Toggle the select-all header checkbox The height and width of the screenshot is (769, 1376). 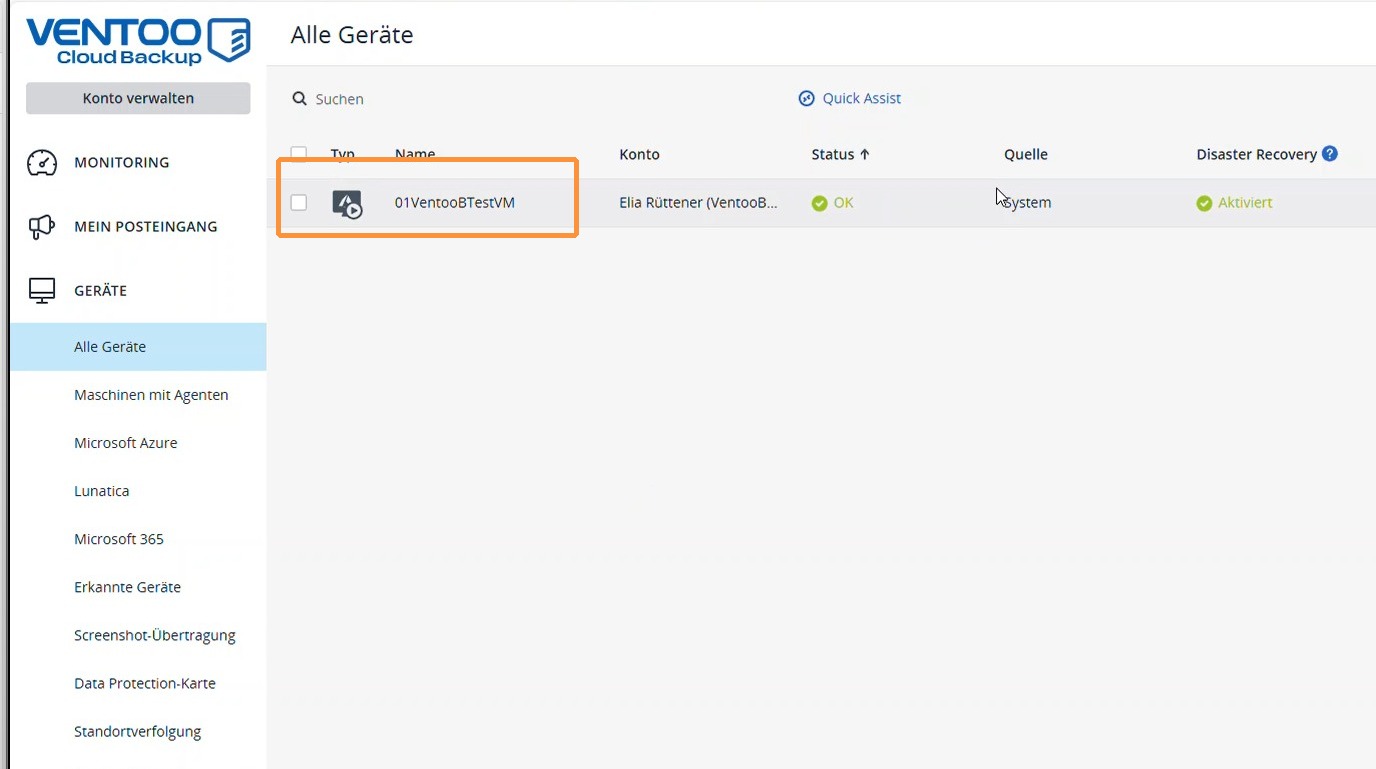pyautogui.click(x=299, y=154)
